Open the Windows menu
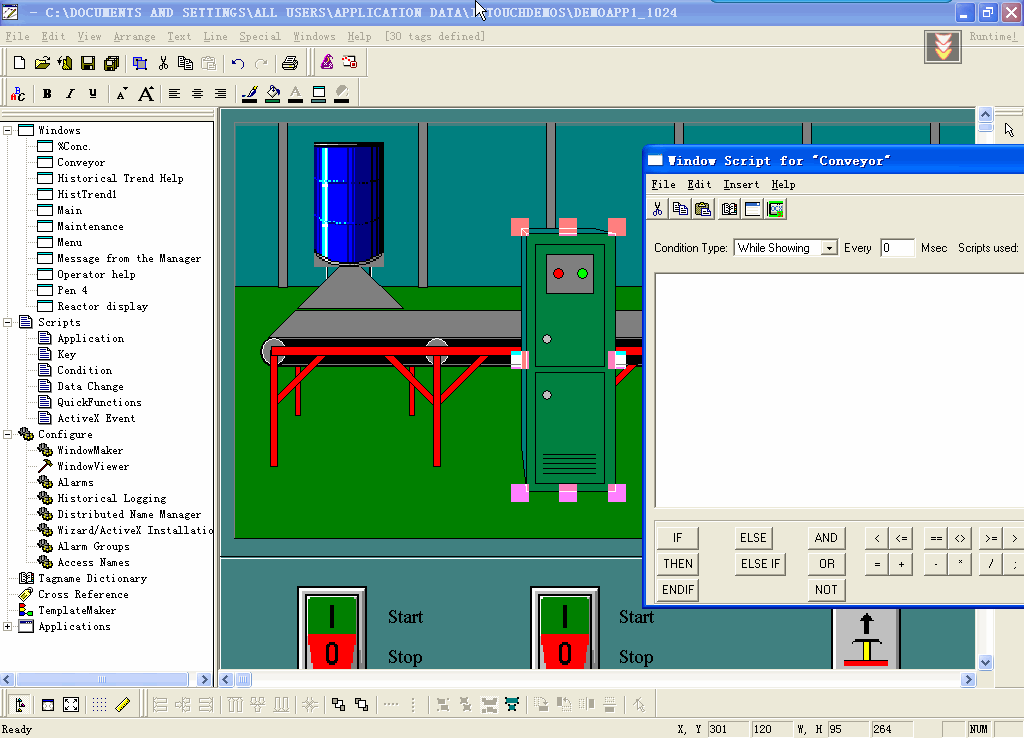Image resolution: width=1024 pixels, height=738 pixels. tap(314, 37)
